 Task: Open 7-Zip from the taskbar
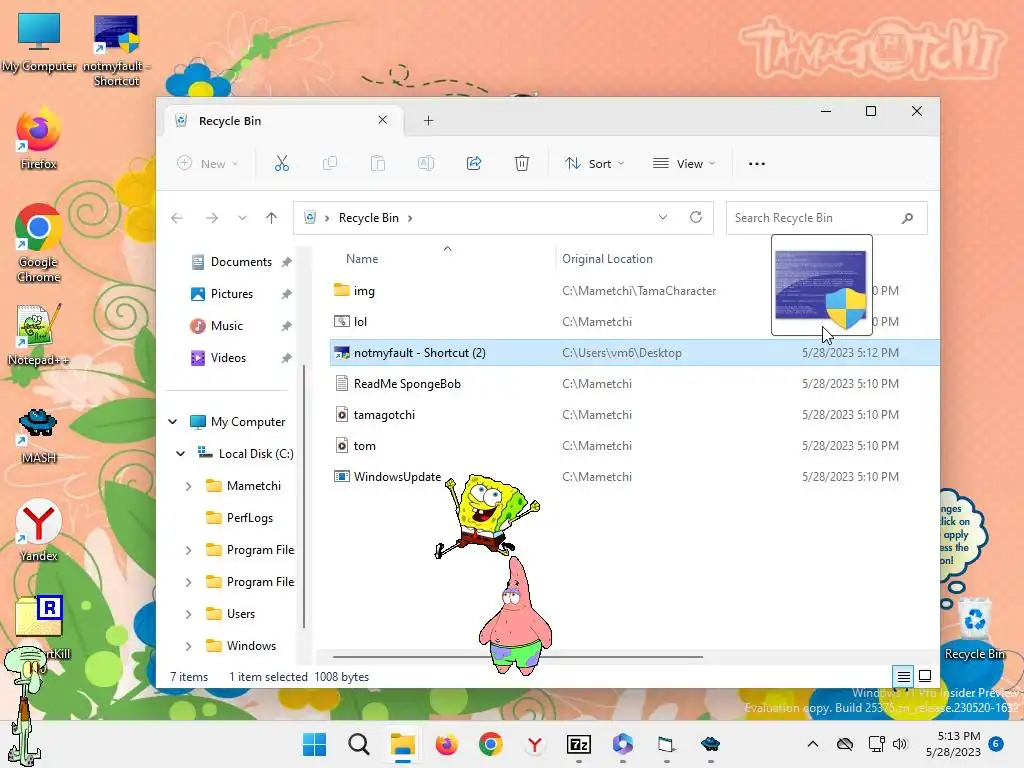point(579,744)
